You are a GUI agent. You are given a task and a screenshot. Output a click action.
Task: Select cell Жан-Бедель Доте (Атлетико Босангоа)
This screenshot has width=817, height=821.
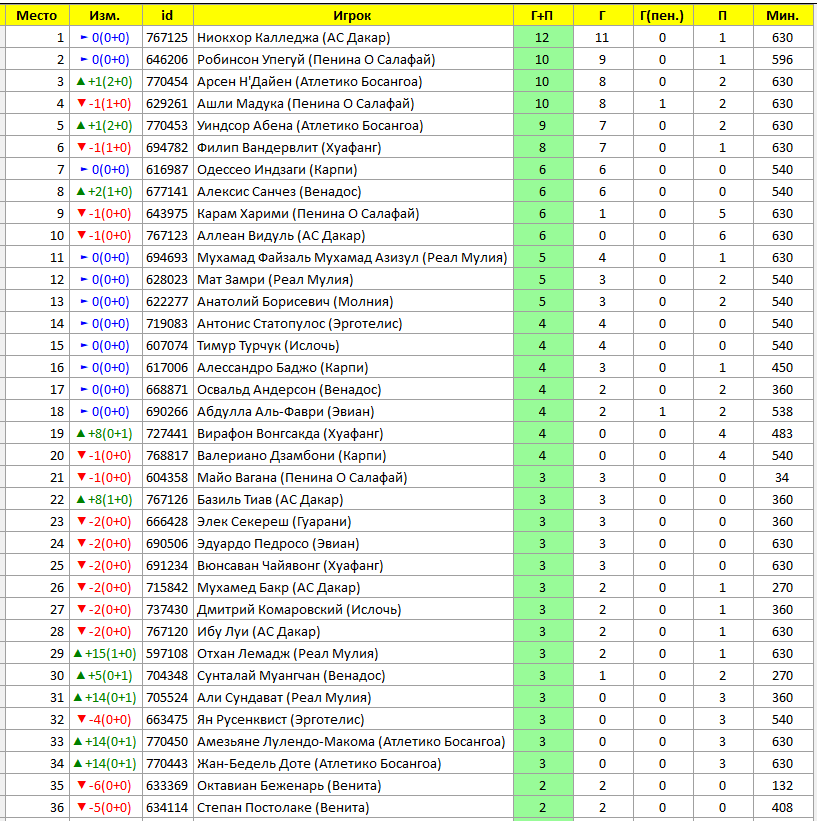pos(353,763)
